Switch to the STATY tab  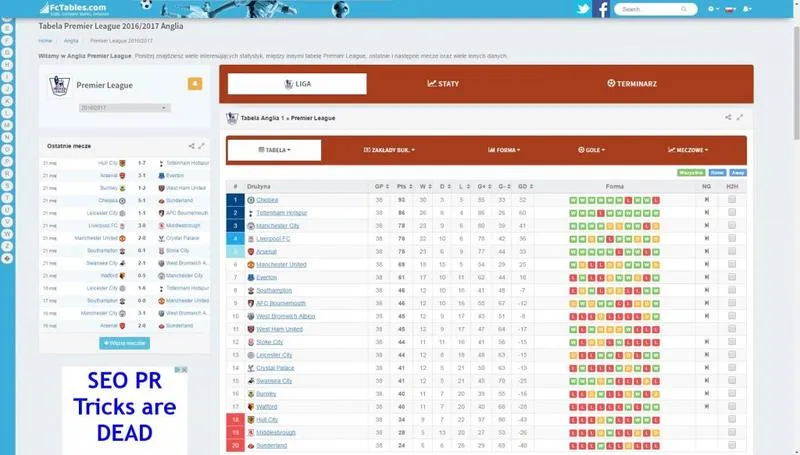[x=443, y=84]
